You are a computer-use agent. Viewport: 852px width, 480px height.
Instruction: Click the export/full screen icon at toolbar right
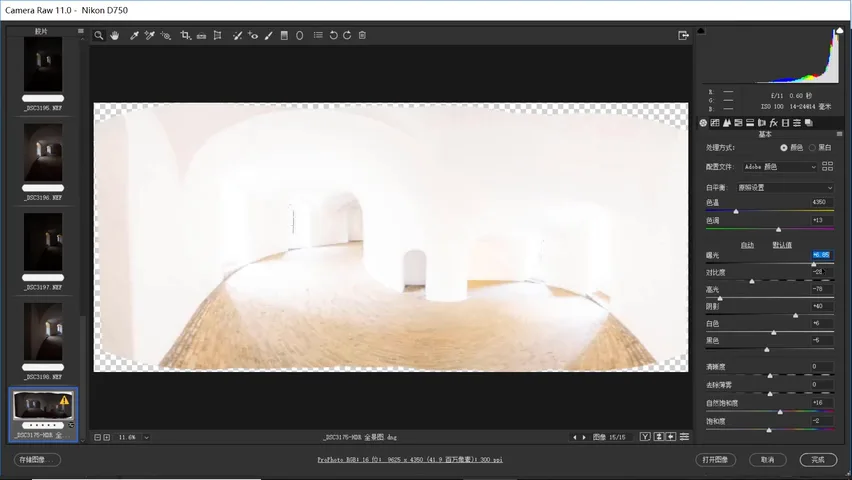tap(684, 35)
